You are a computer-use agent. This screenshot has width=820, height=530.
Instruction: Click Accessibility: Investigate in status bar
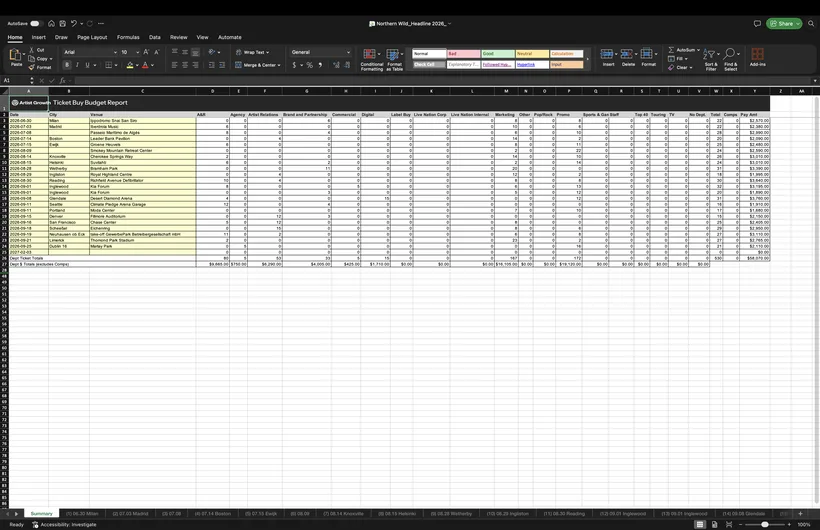pyautogui.click(x=64, y=524)
